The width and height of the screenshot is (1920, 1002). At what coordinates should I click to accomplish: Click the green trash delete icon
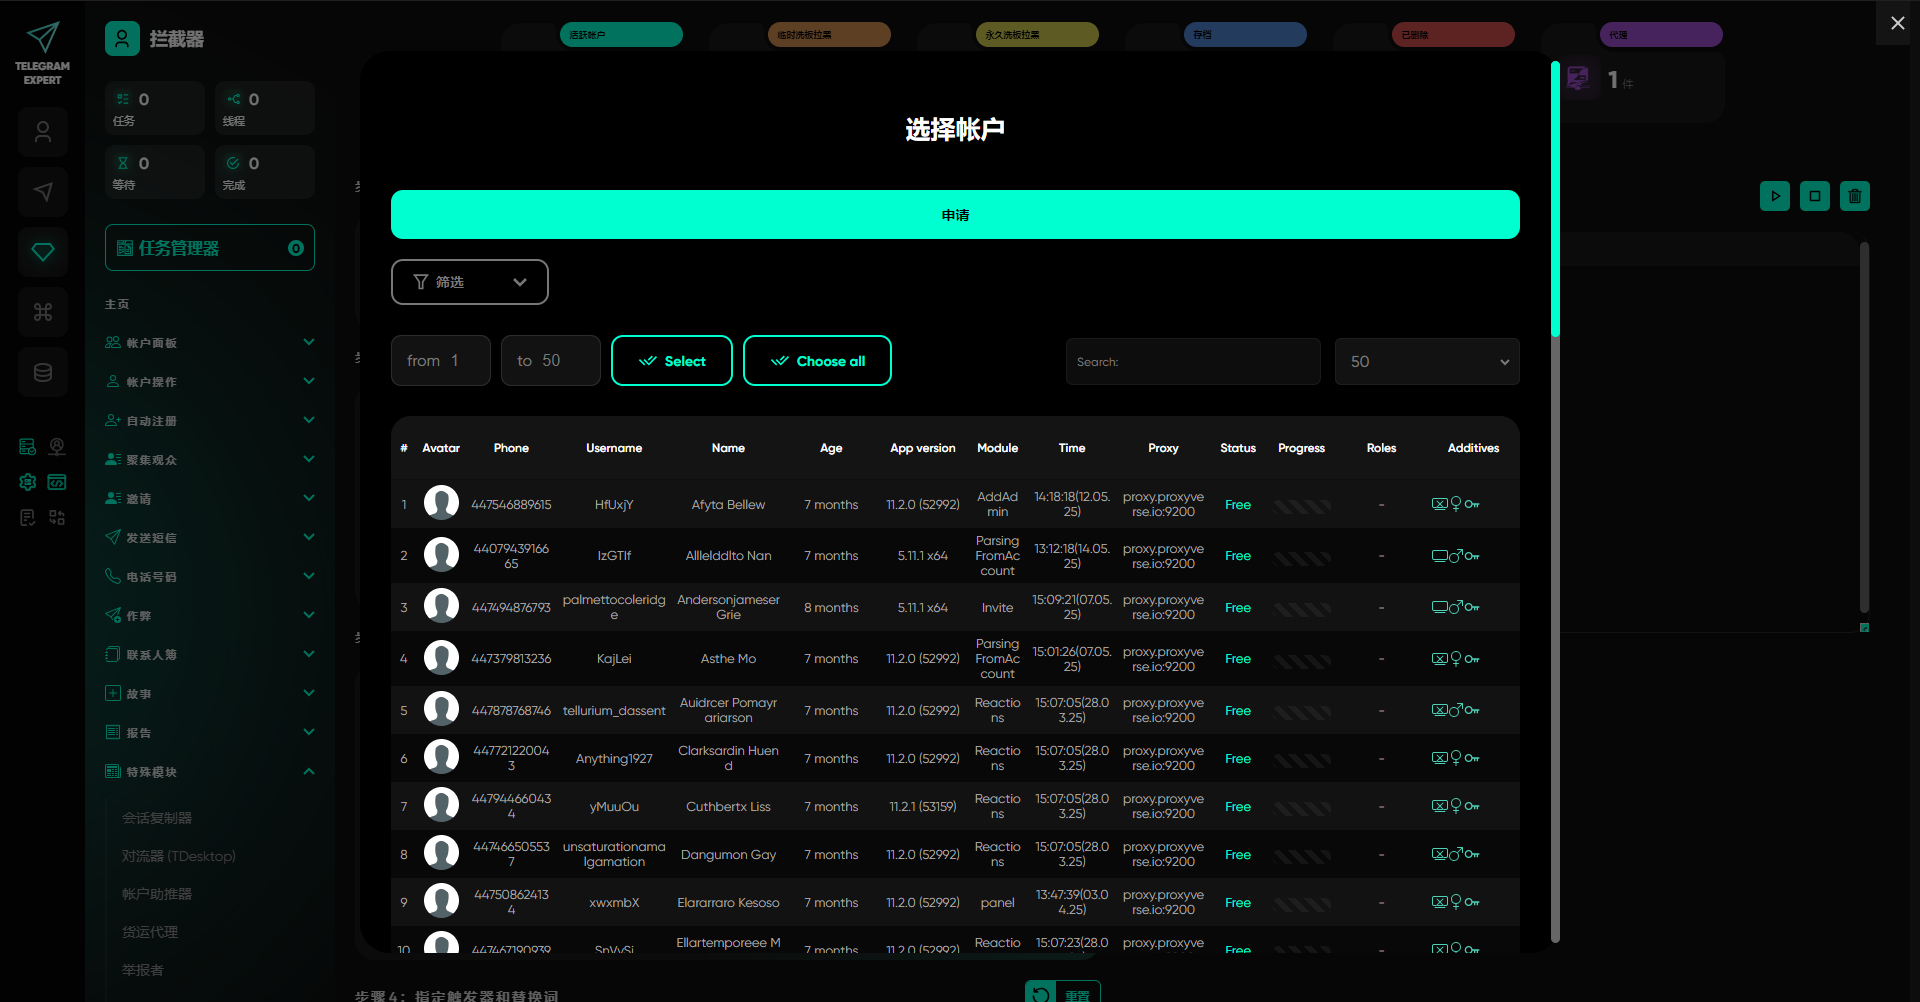(1854, 196)
